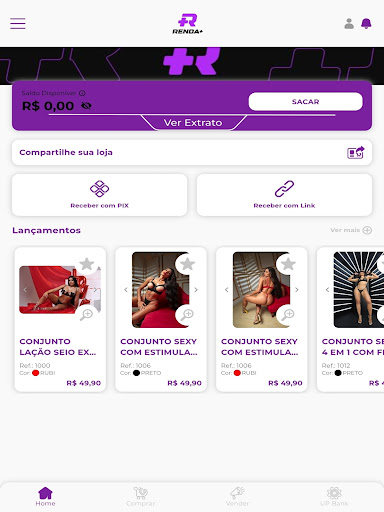
Task: Tap the Receber com Link chain icon
Action: pyautogui.click(x=284, y=189)
